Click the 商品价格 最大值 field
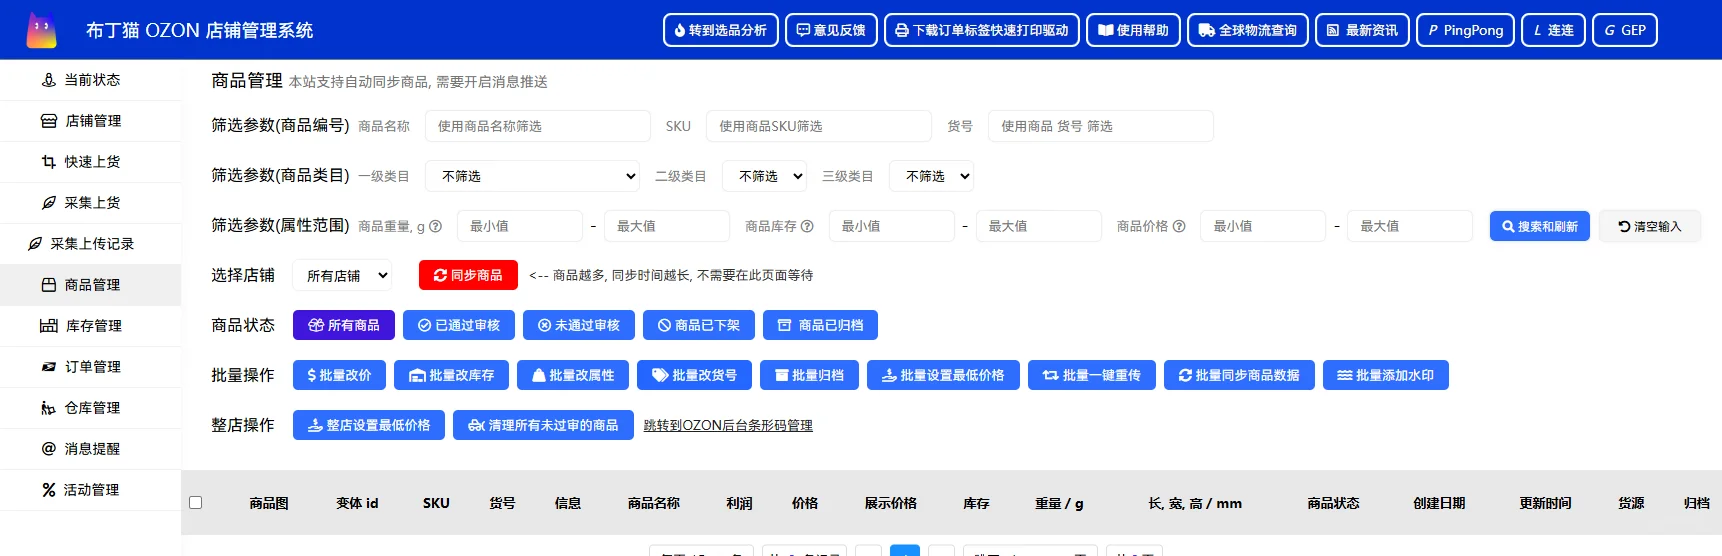The width and height of the screenshot is (1722, 556). (1410, 226)
